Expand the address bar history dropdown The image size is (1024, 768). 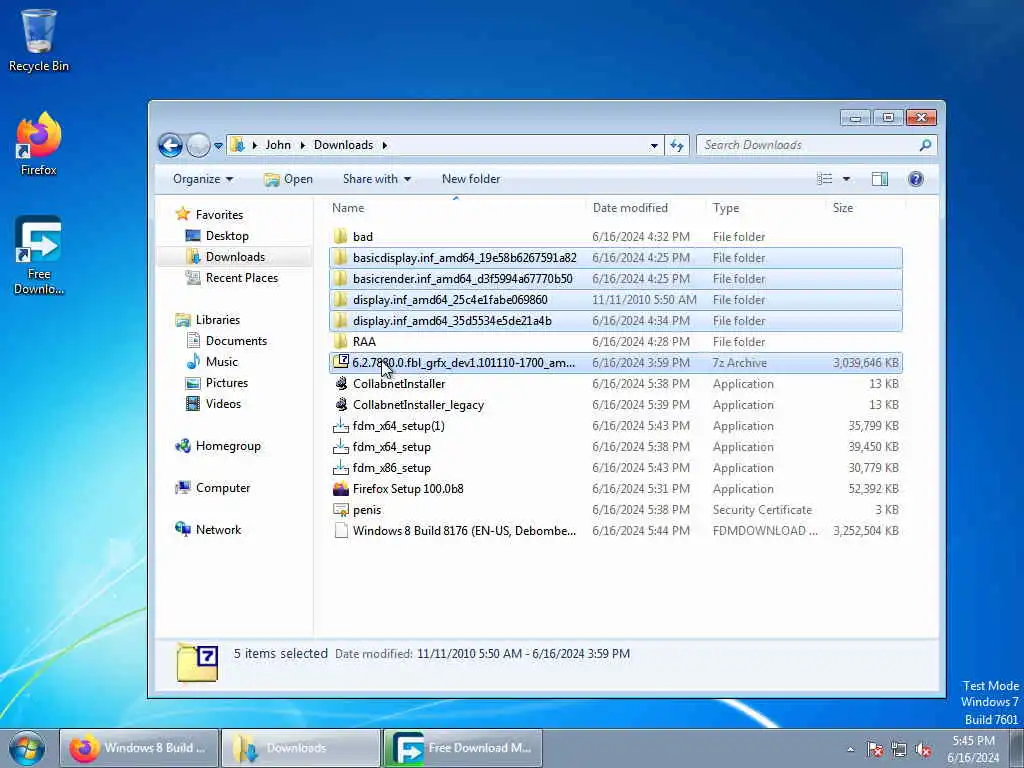[x=654, y=146]
